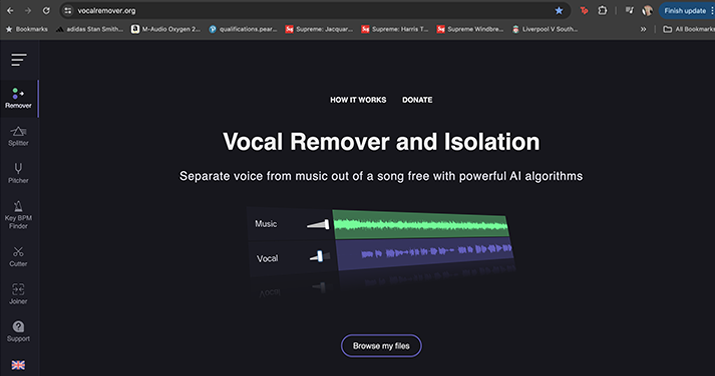Viewport: 715px width, 376px height.
Task: Click the green Music waveform track
Action: tap(421, 225)
